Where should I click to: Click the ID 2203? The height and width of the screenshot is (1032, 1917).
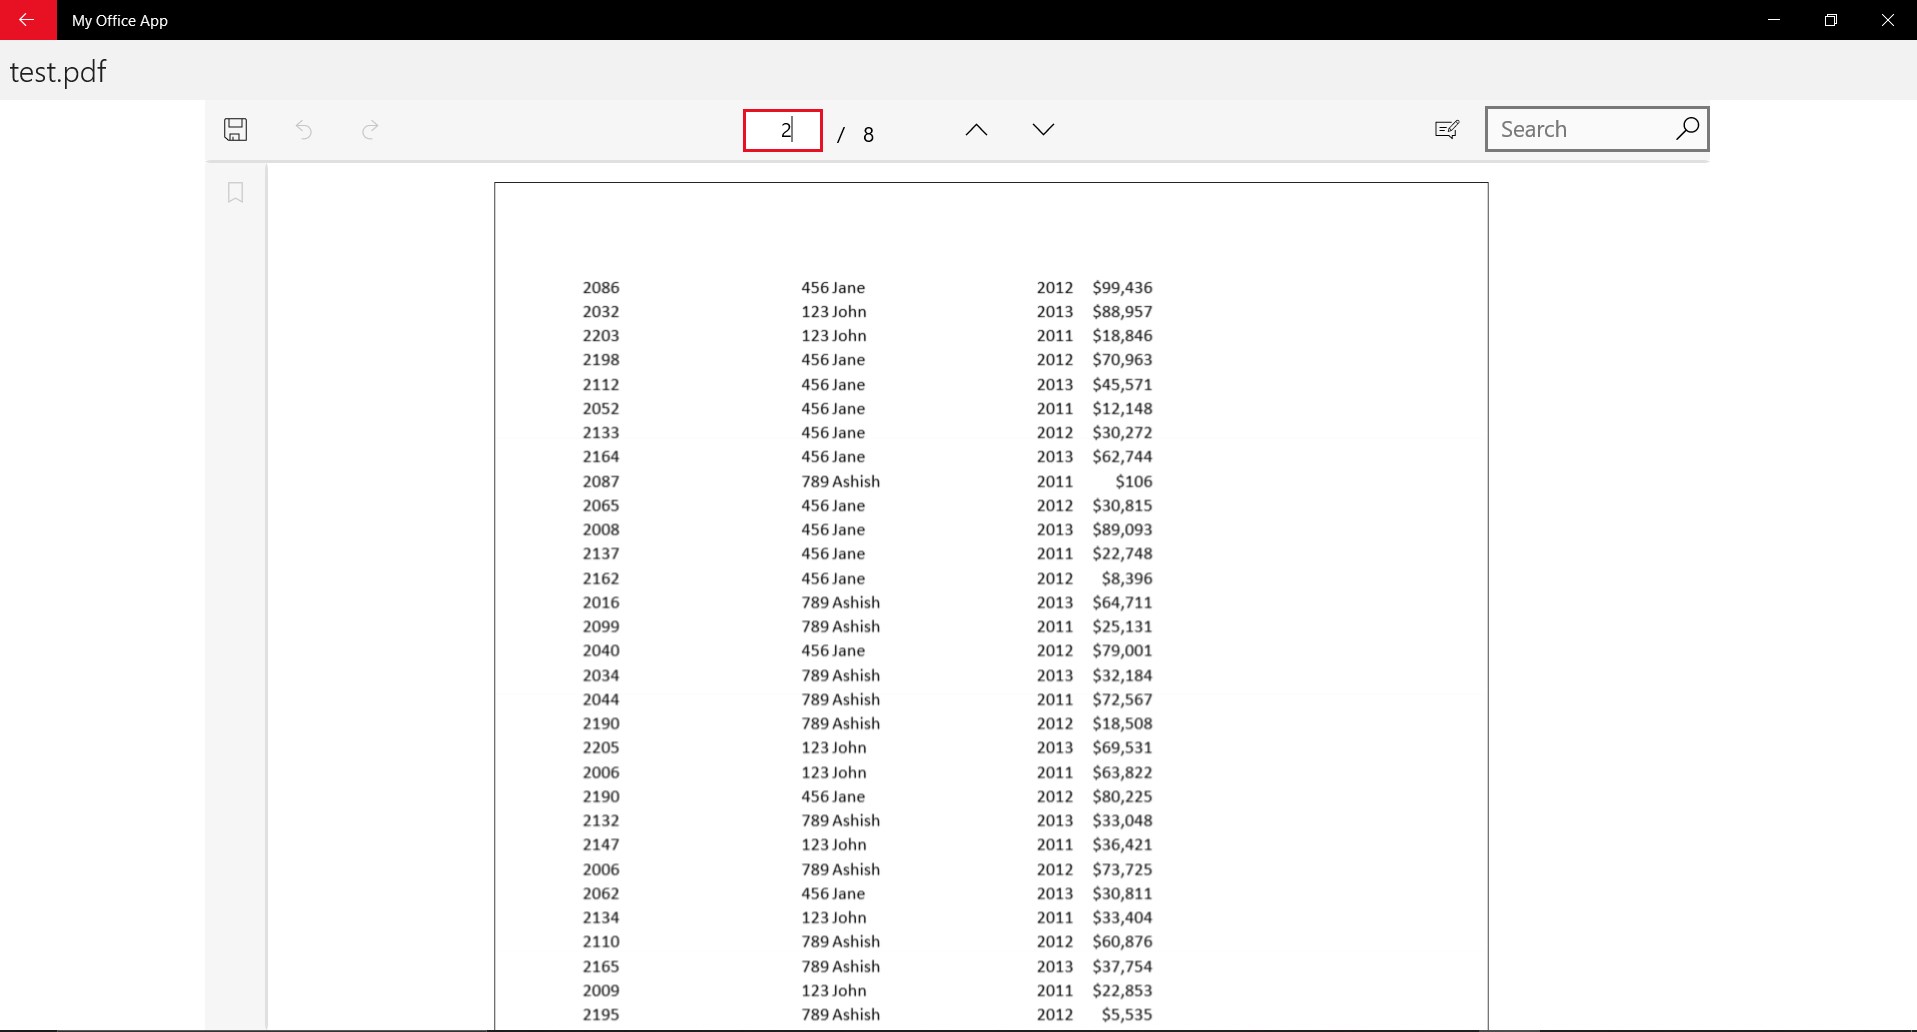(x=601, y=335)
